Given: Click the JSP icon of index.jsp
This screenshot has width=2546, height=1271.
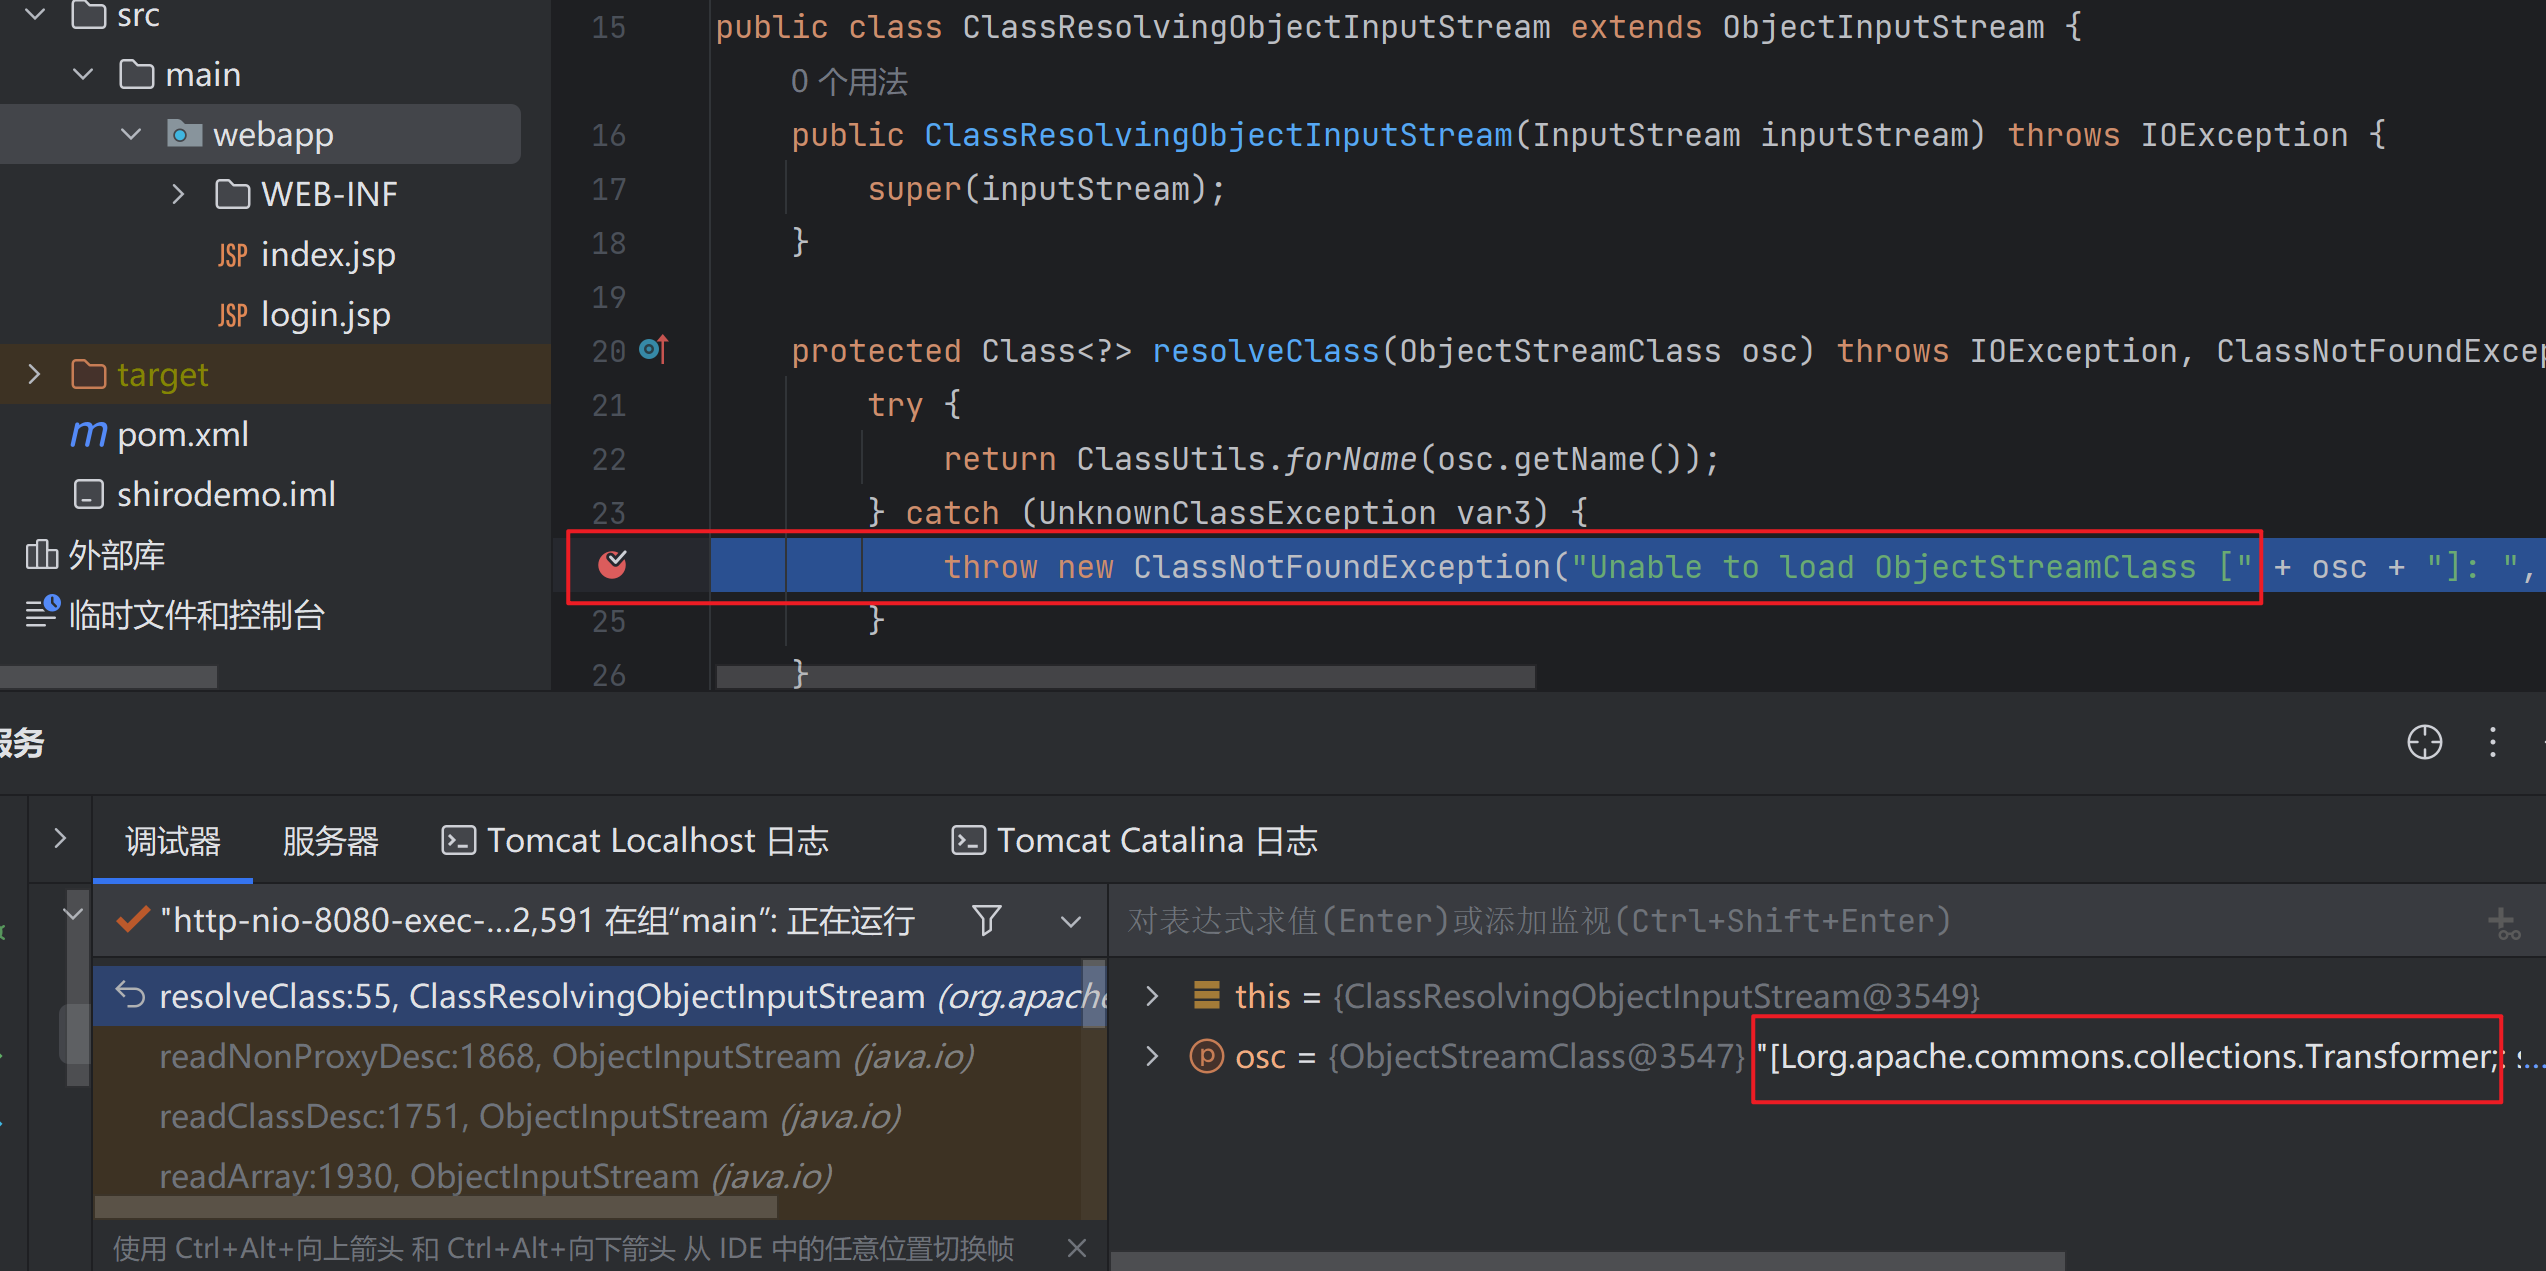Looking at the screenshot, I should pos(232,255).
